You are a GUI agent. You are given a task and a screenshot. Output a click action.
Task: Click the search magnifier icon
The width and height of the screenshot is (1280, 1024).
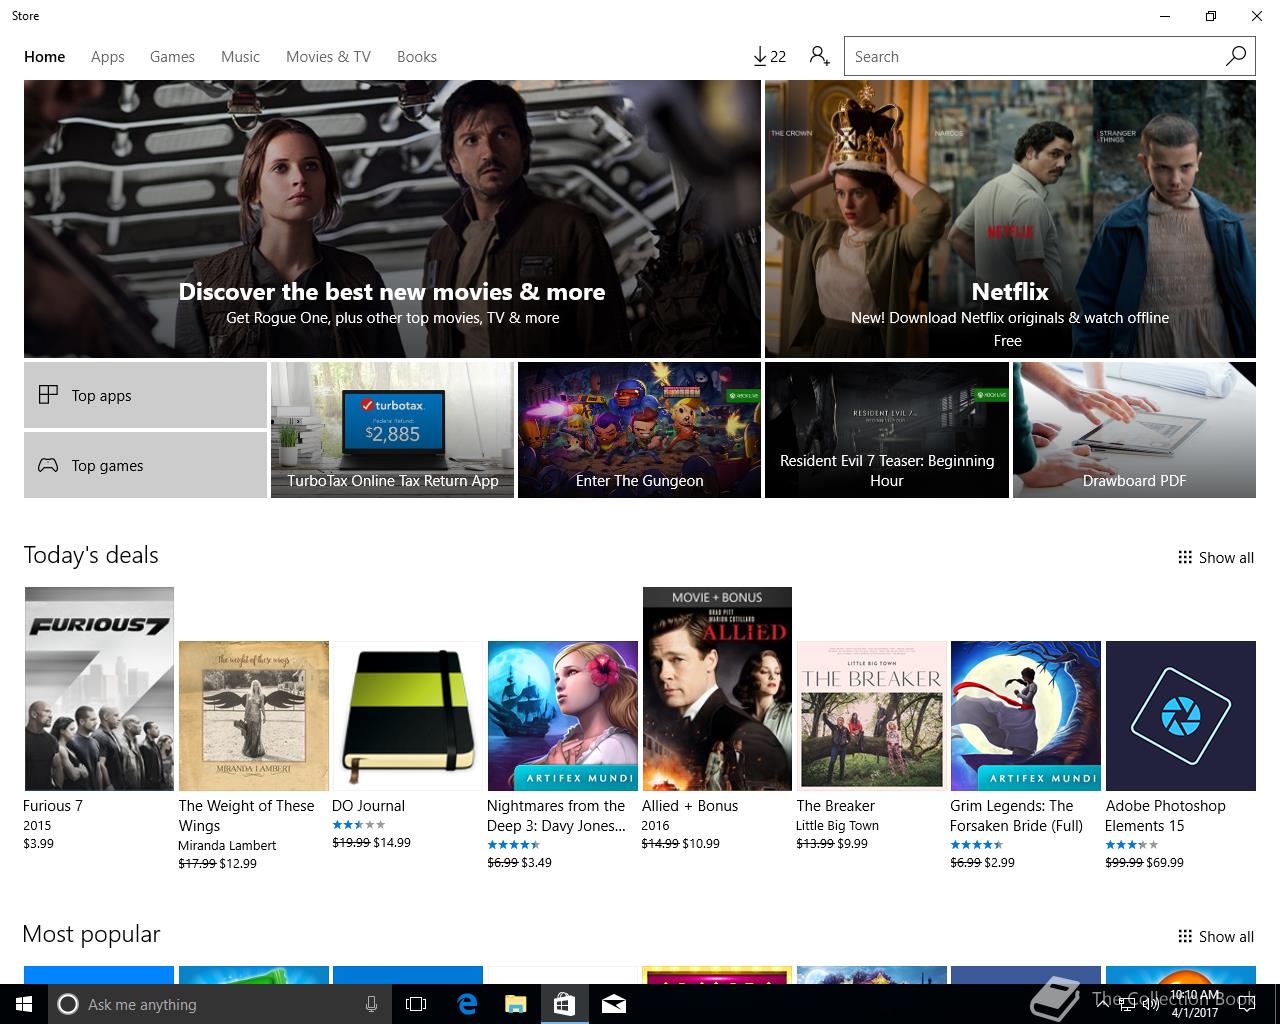(x=1236, y=56)
